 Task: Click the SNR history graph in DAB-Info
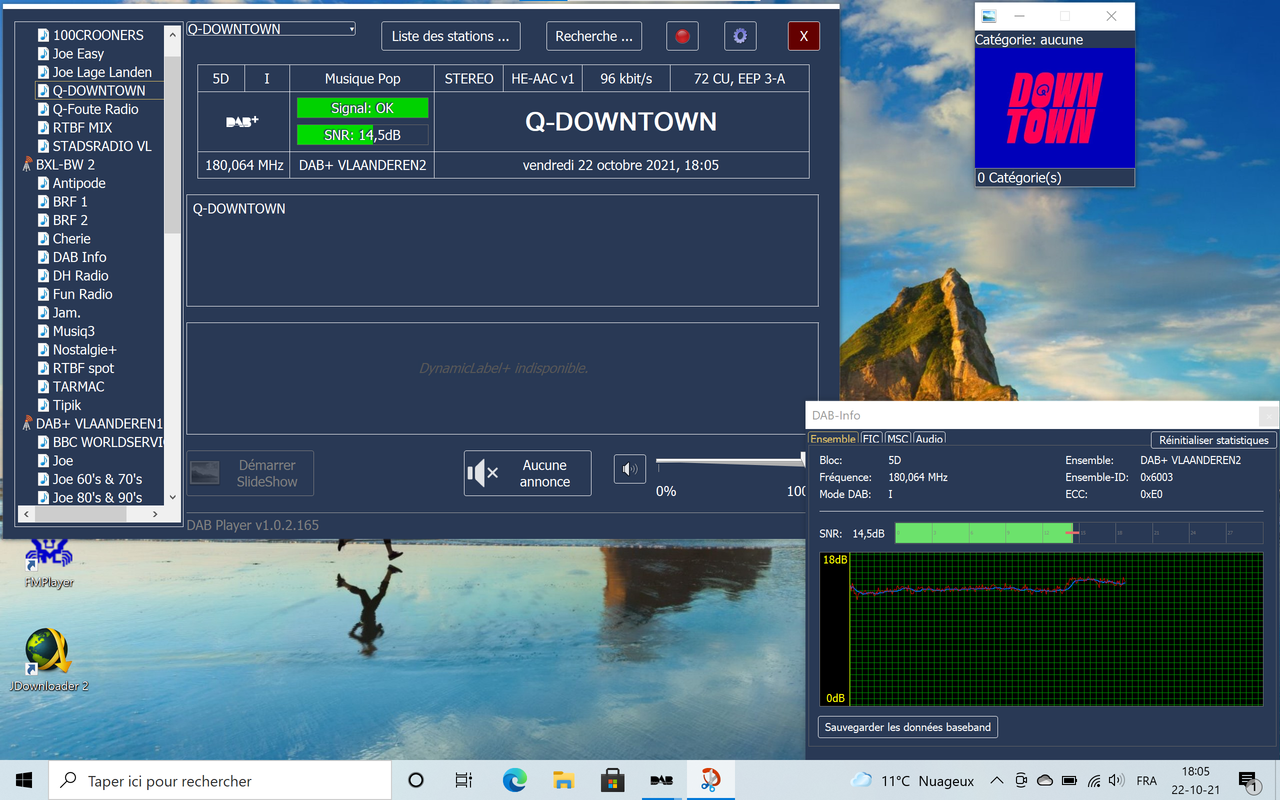1041,629
